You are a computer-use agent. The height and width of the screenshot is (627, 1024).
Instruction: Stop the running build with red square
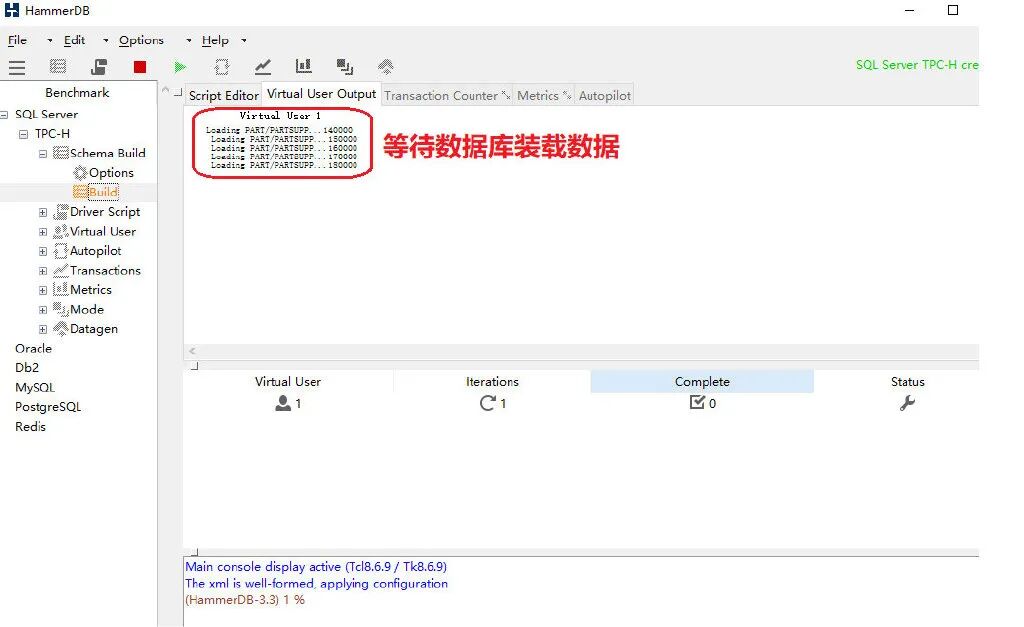coord(140,67)
